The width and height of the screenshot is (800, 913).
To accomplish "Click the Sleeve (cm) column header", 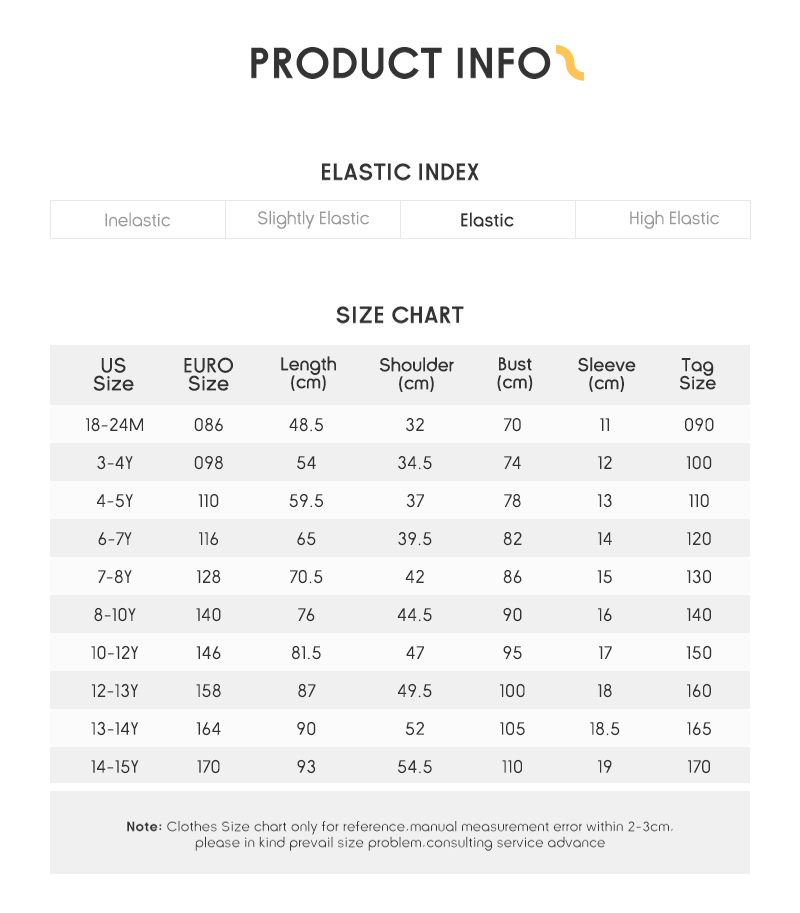I will click(606, 374).
